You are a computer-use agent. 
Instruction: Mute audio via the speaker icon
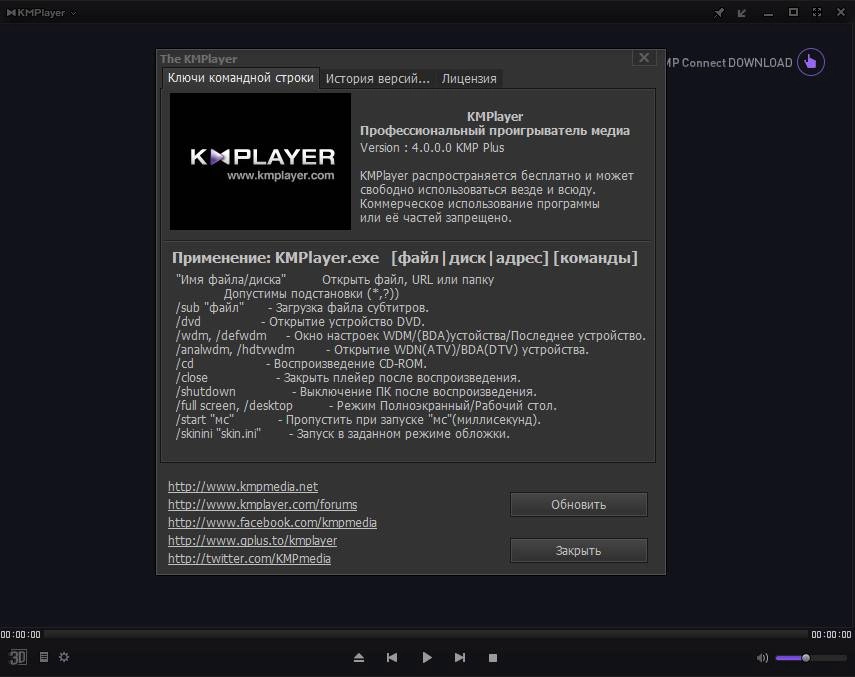762,658
